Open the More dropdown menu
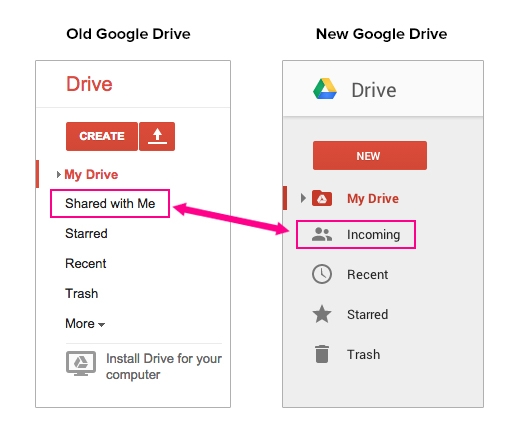 [x=85, y=324]
